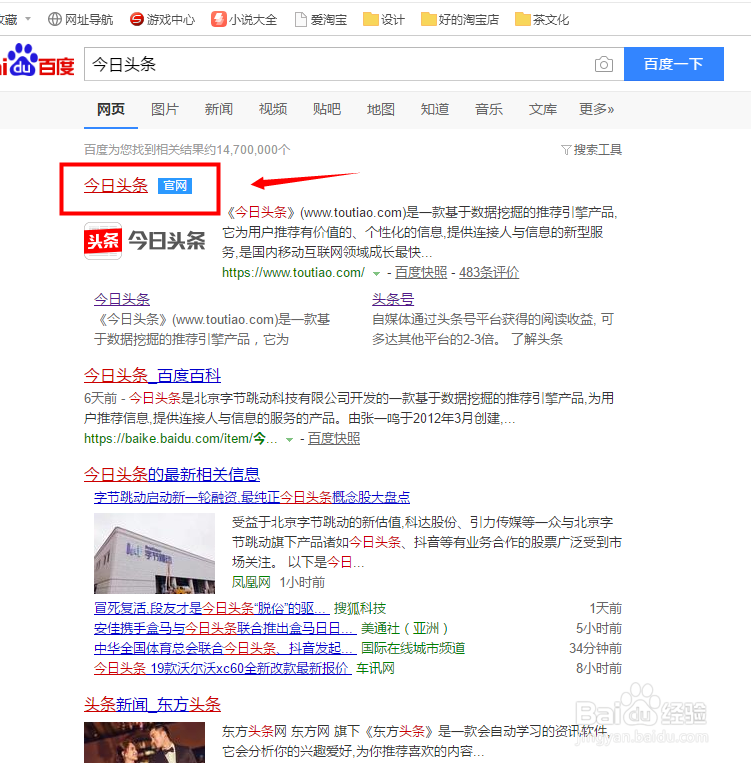Open the 483条评价 link
751x763 pixels.
coord(489,272)
